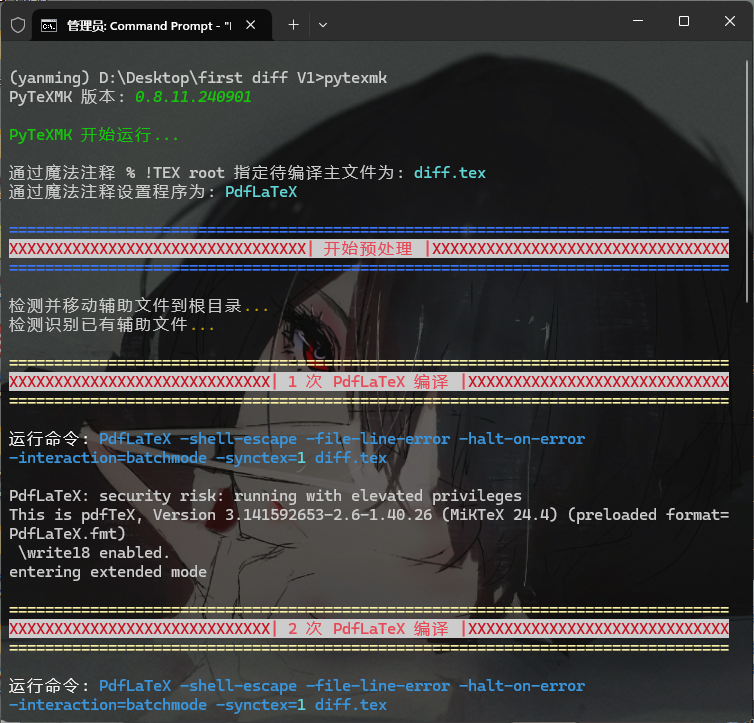Image resolution: width=754 pixels, height=723 pixels.
Task: Click the shield icon left of the tab
Action: [x=18, y=25]
